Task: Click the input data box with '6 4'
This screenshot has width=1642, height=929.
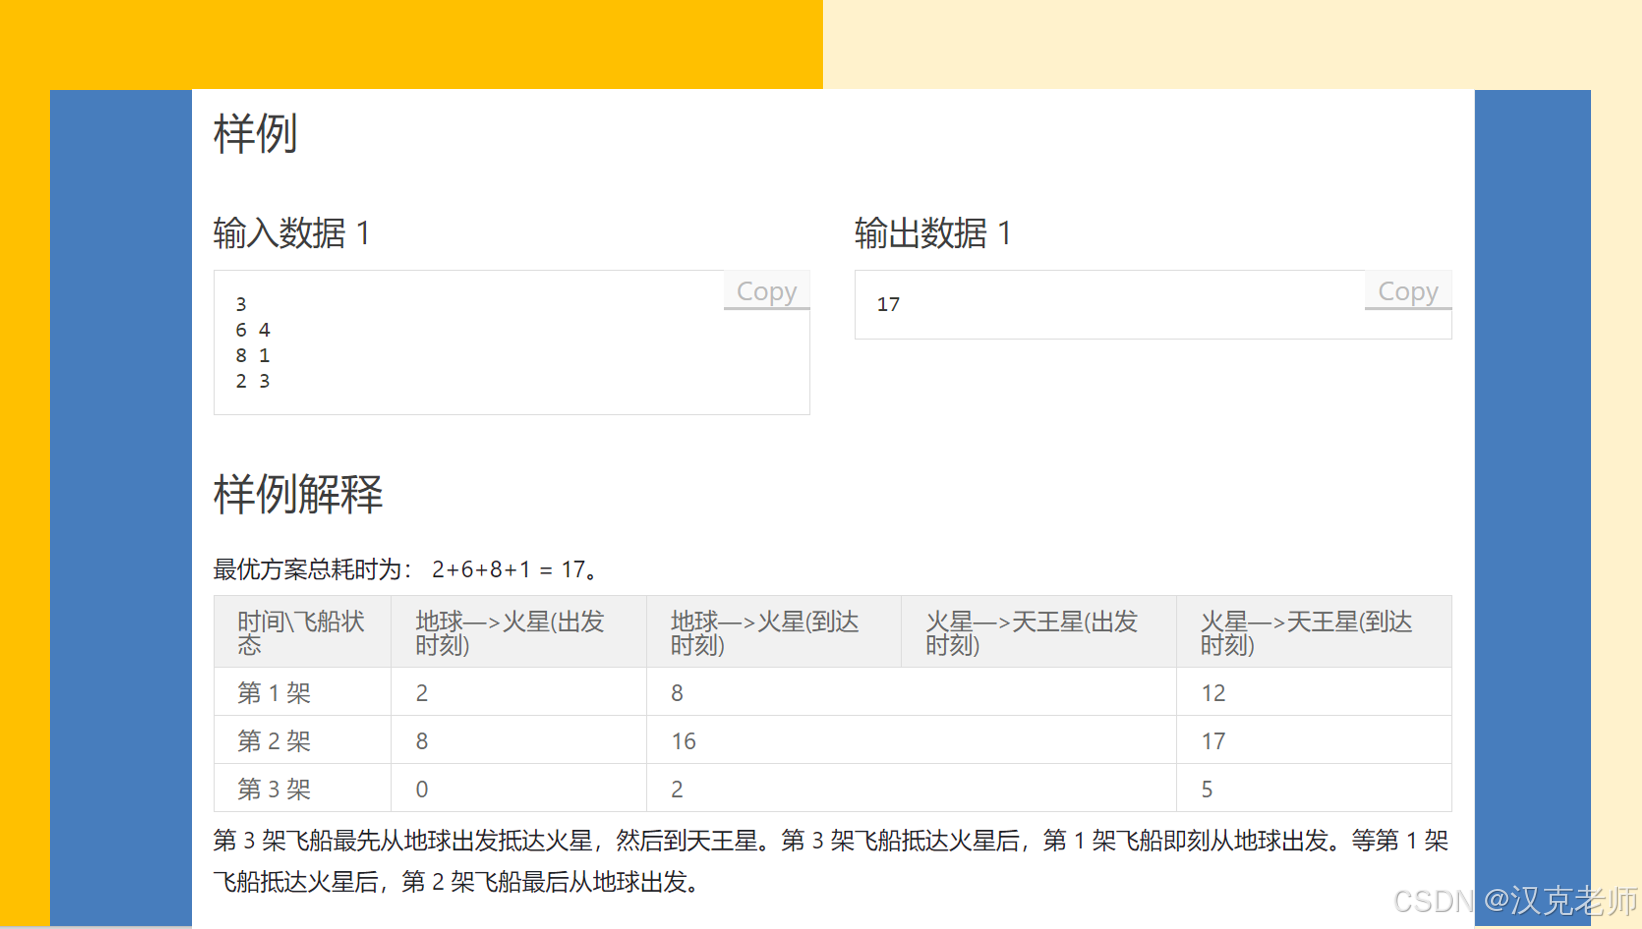Action: [511, 342]
